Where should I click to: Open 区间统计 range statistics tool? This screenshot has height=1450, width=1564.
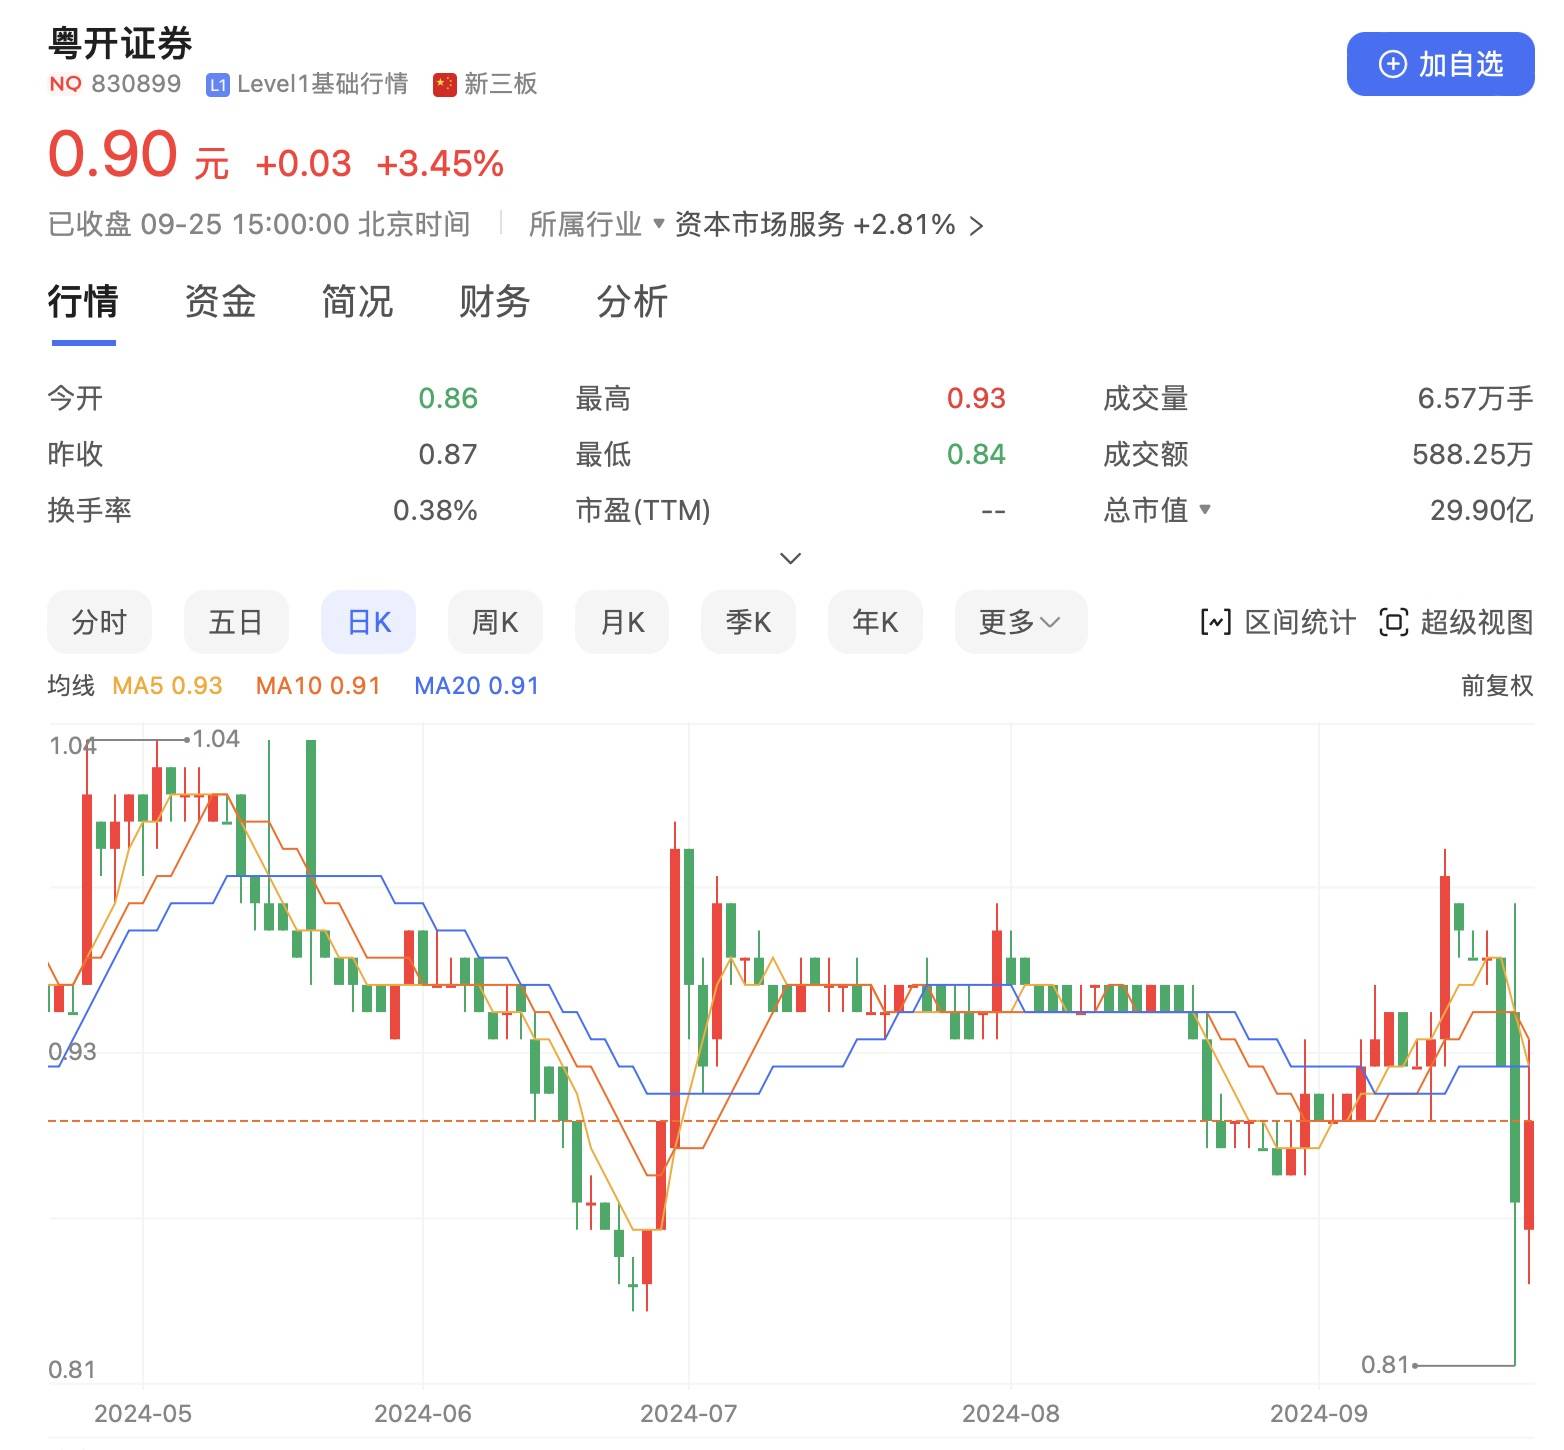1278,622
